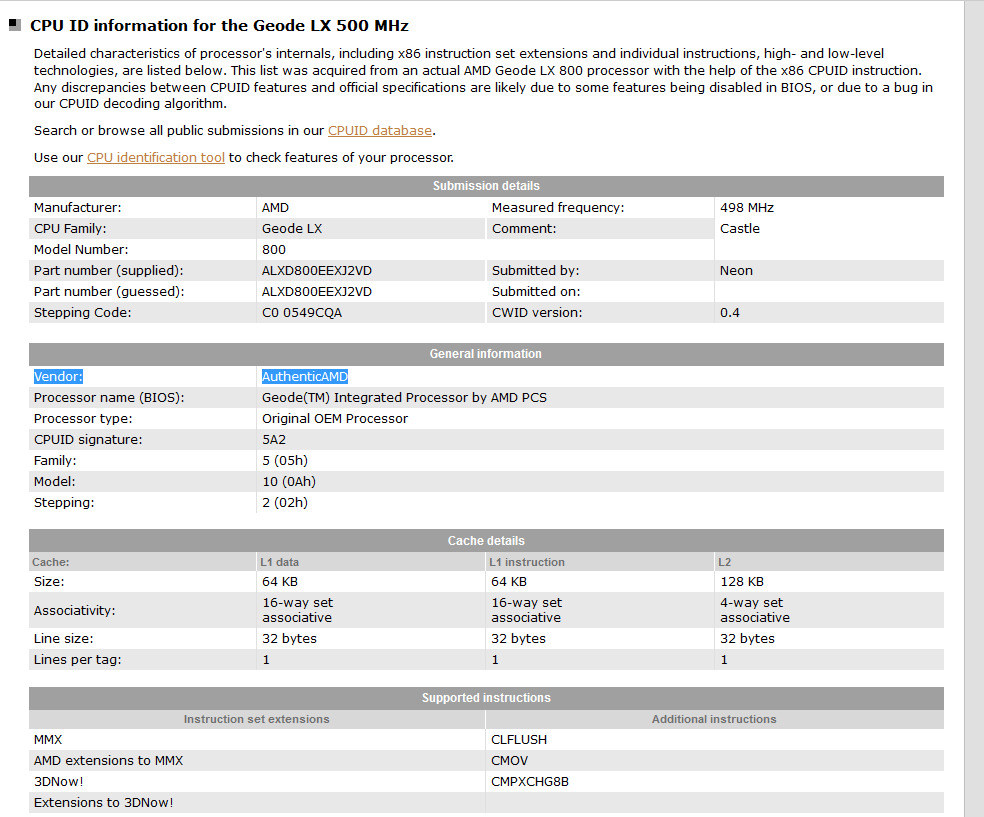Click the 'Submission details' table header
Viewport: 984px width, 817px height.
tap(486, 186)
